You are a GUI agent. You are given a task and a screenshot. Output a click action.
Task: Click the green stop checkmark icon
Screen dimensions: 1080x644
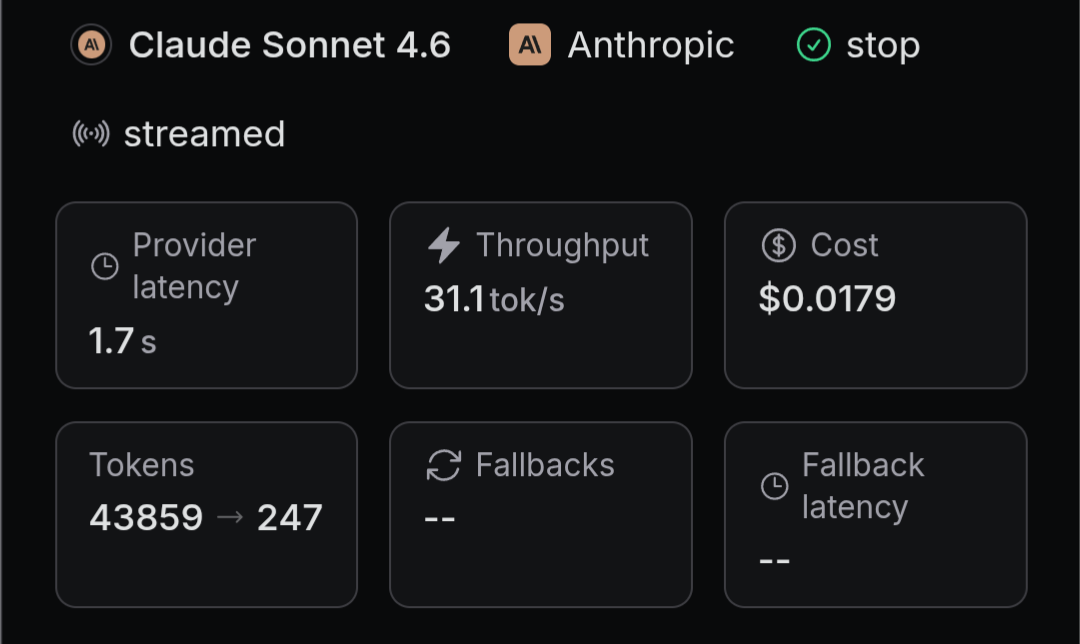point(814,45)
